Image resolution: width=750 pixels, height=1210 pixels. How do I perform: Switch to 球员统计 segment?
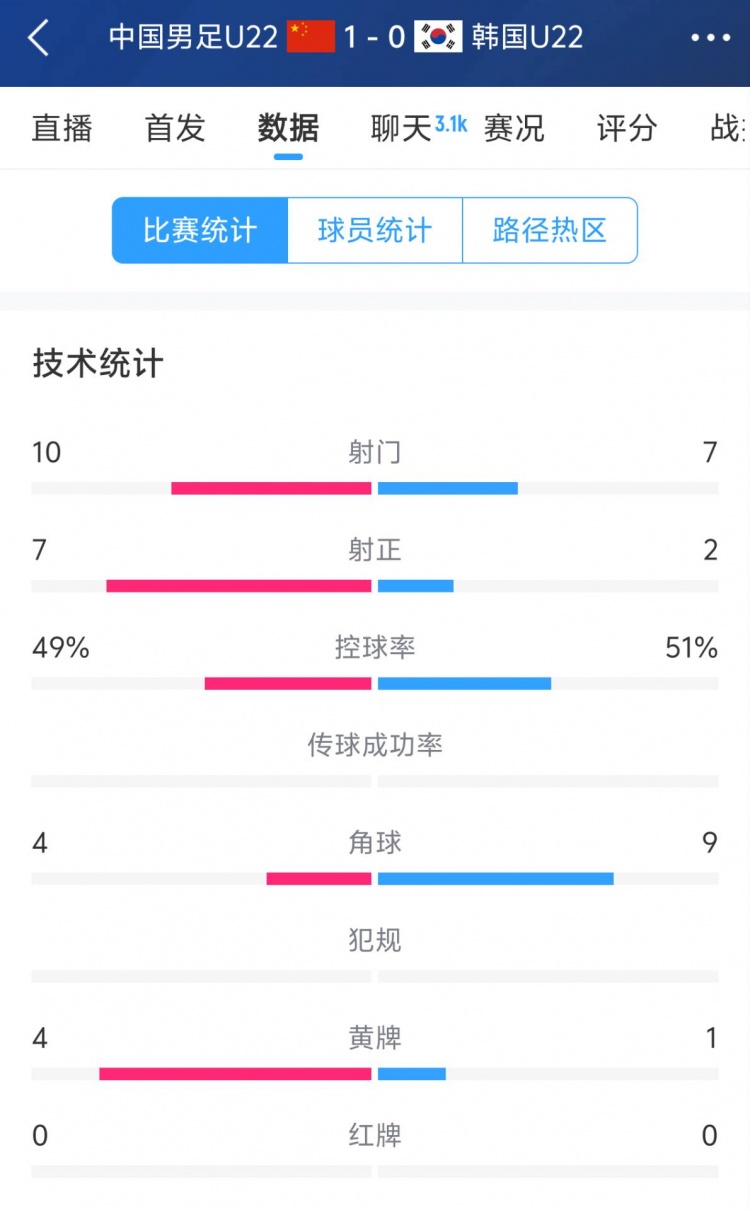click(x=375, y=230)
